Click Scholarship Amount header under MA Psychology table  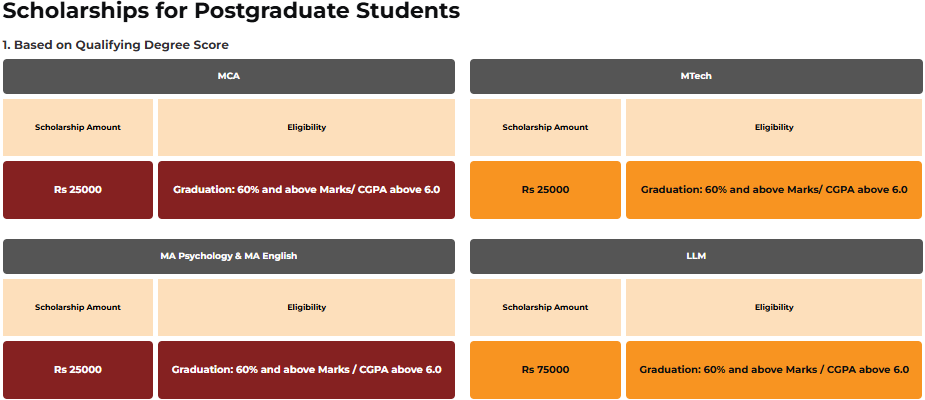tap(78, 307)
